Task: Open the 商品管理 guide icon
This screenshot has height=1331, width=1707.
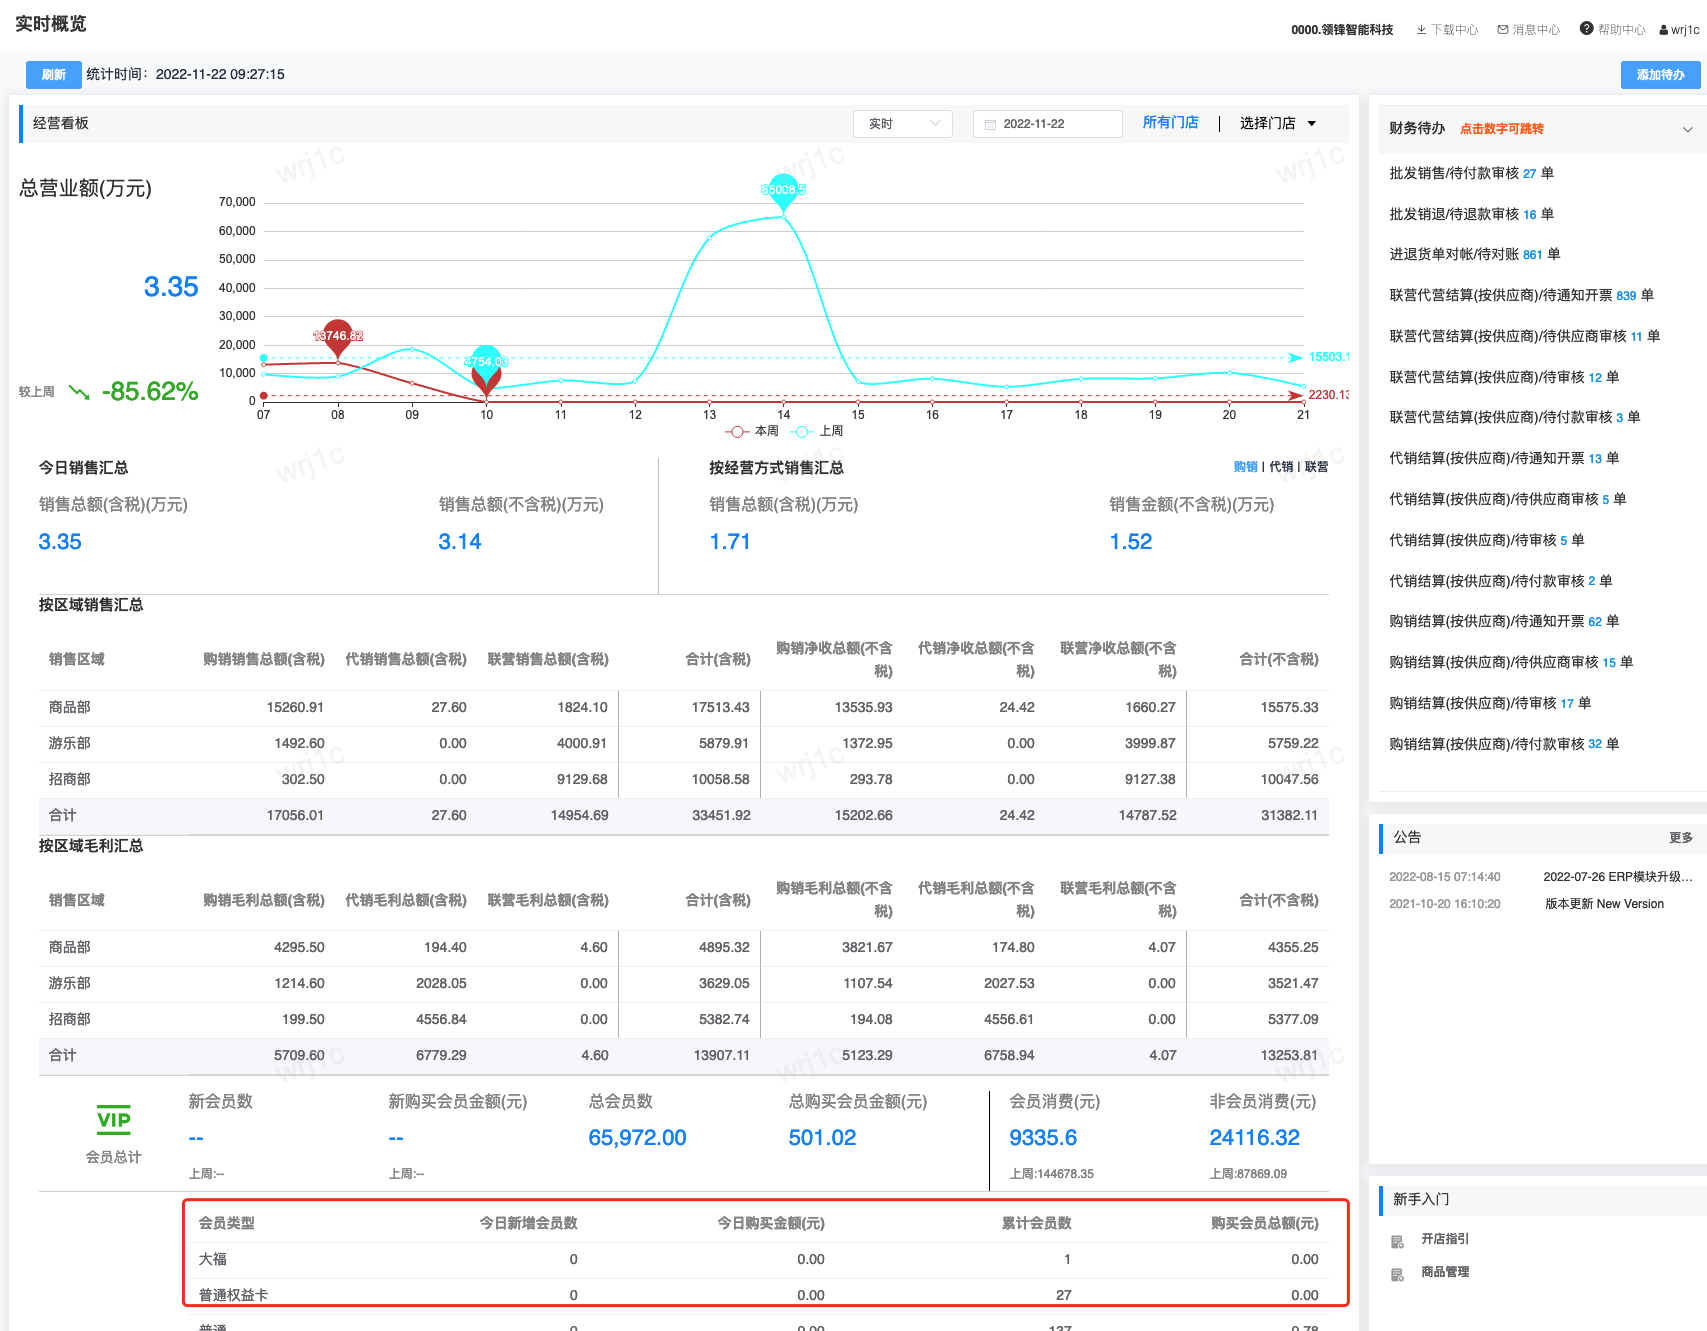Action: pyautogui.click(x=1398, y=1274)
